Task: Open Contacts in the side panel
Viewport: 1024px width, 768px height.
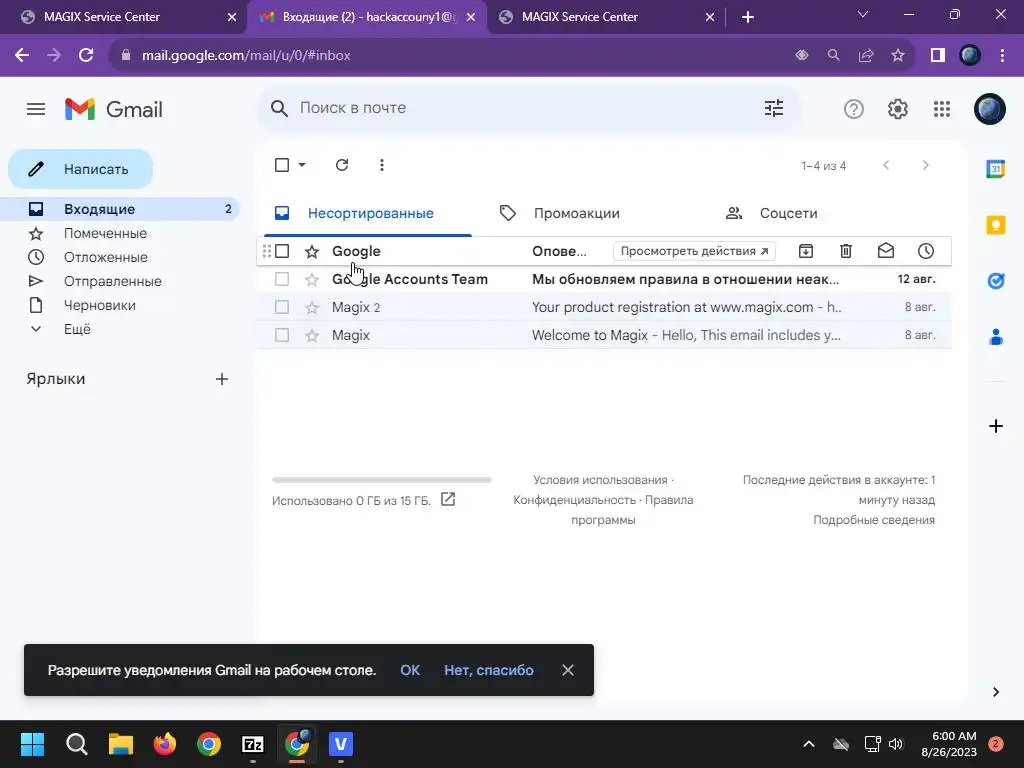Action: point(995,337)
